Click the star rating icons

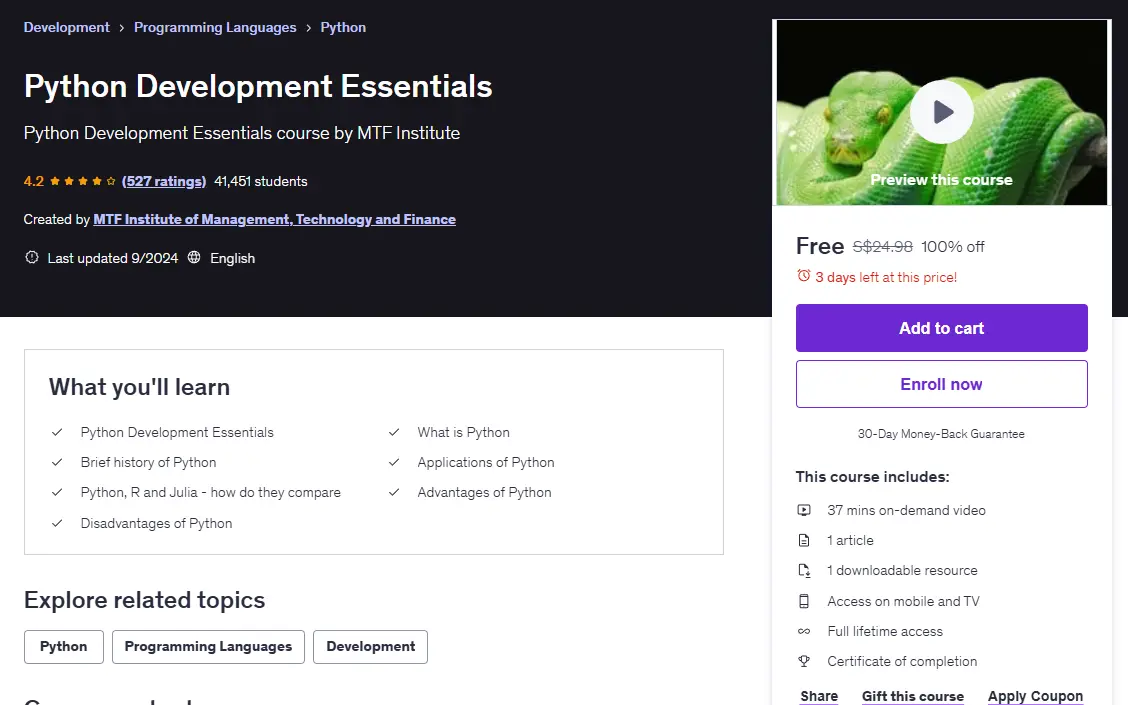point(83,181)
